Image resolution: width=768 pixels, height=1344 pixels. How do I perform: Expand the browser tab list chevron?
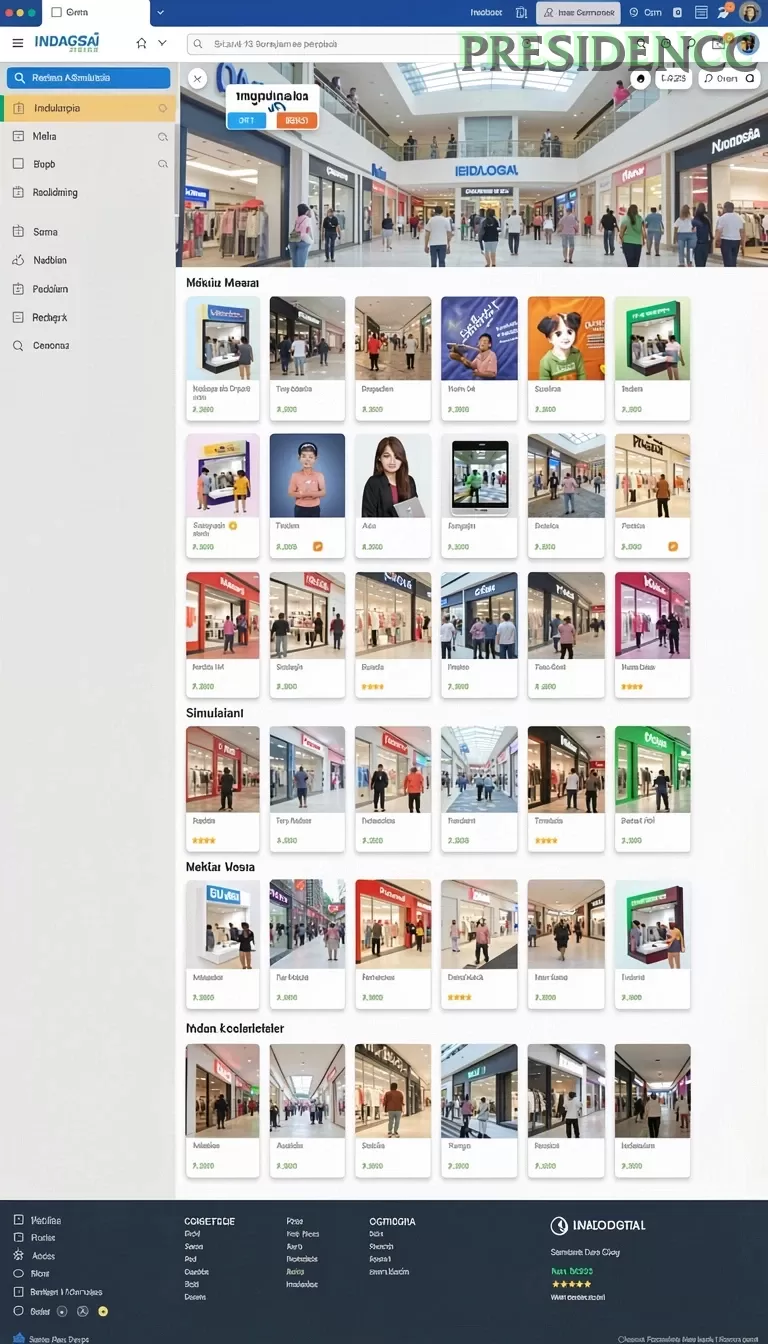pyautogui.click(x=161, y=13)
